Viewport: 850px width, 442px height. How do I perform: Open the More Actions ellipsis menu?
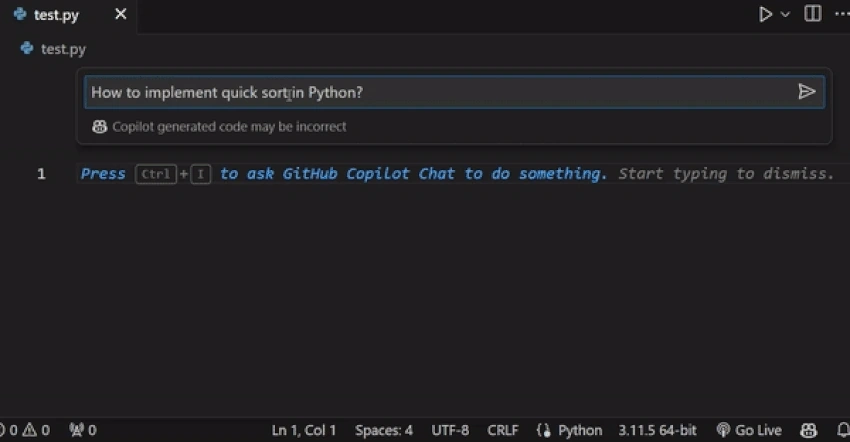[842, 14]
